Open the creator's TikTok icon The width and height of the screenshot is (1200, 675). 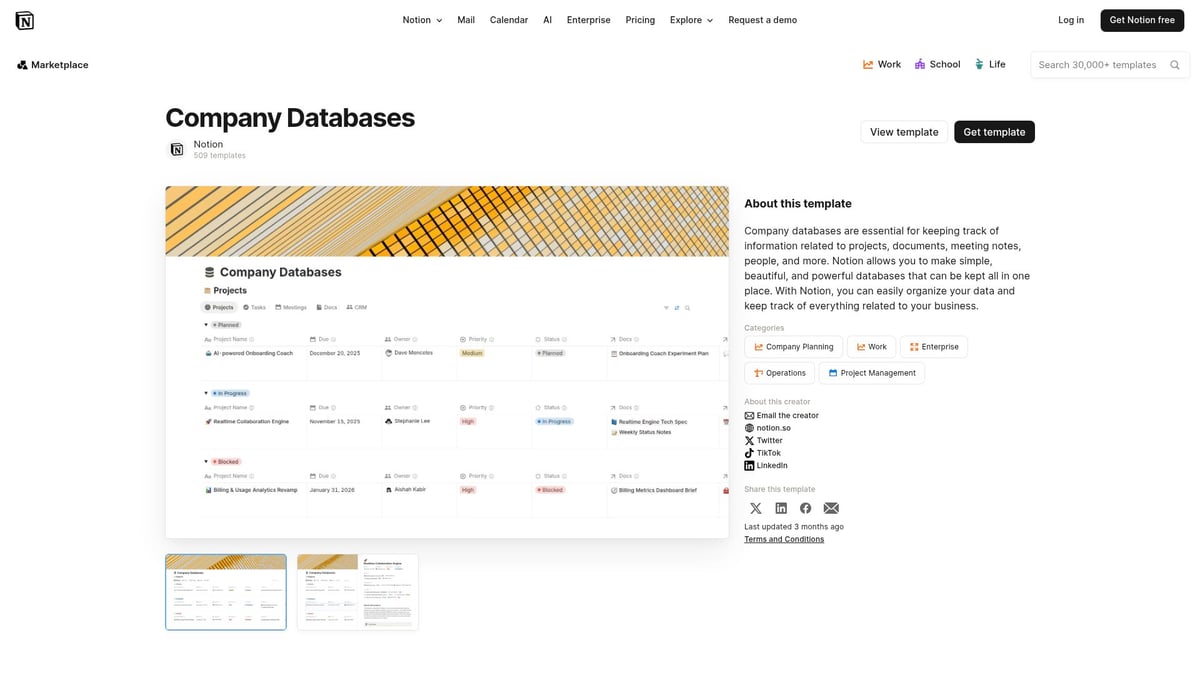[x=750, y=452]
